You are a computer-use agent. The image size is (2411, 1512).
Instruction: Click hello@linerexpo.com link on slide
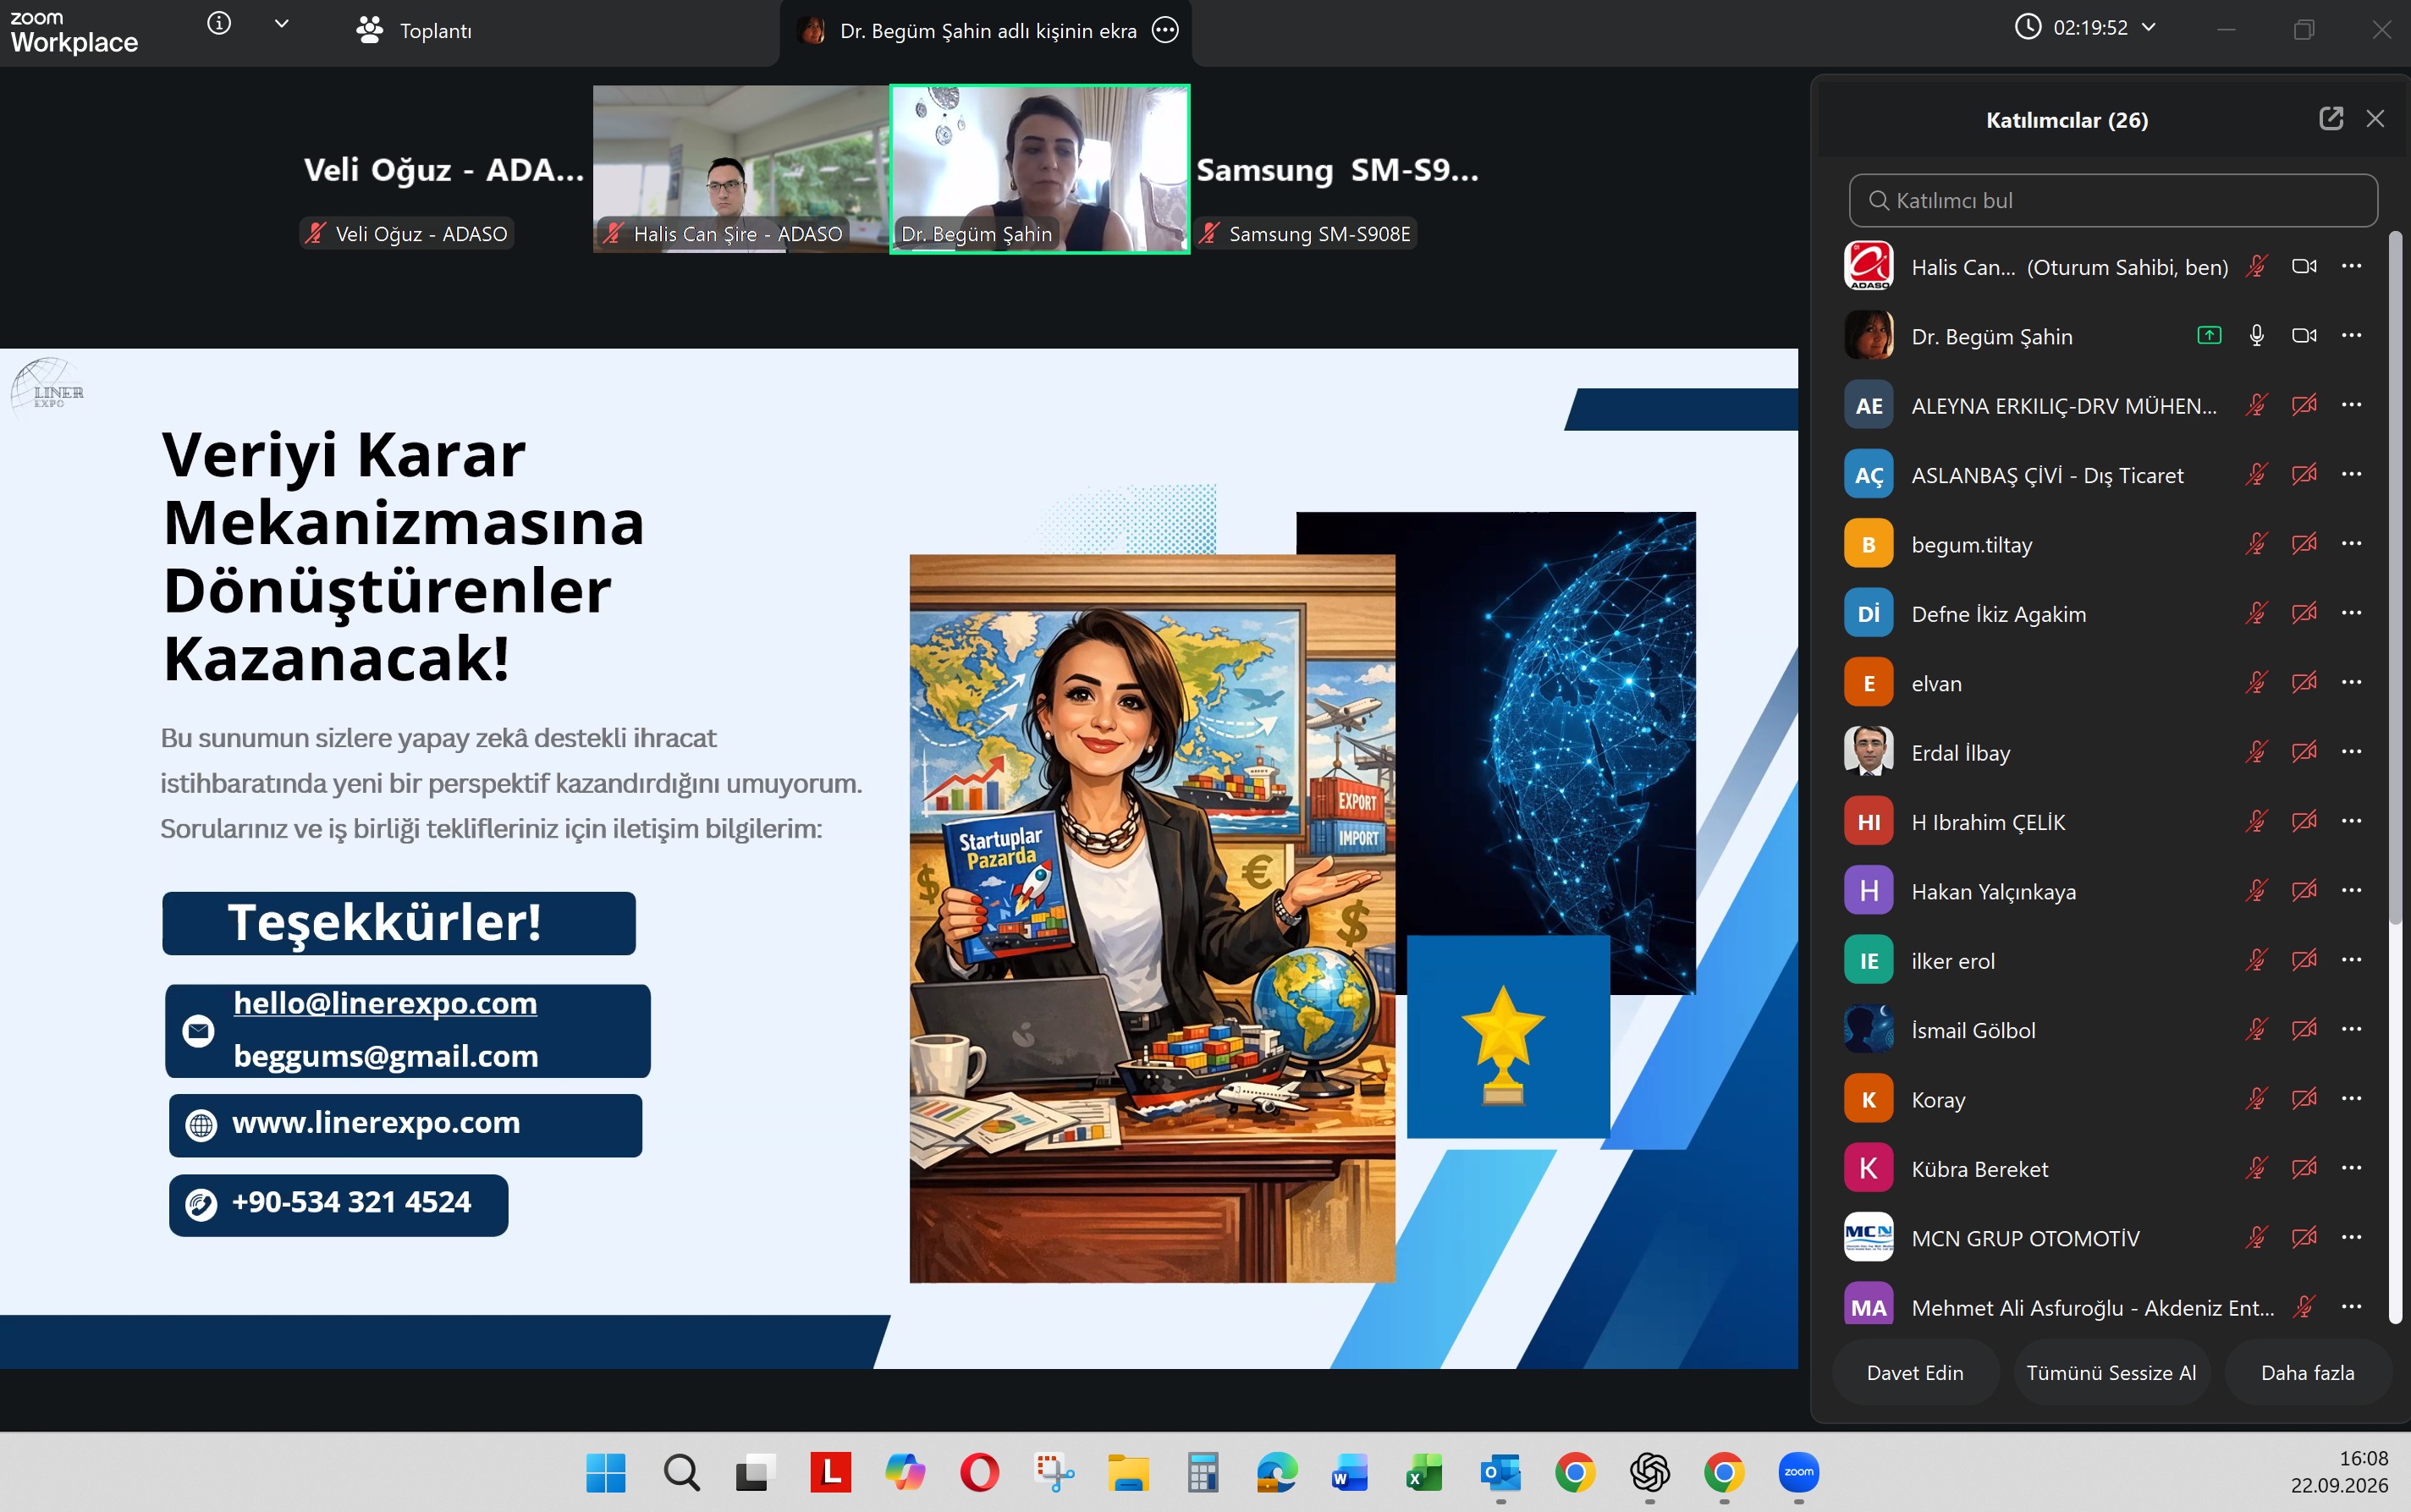[x=385, y=1003]
